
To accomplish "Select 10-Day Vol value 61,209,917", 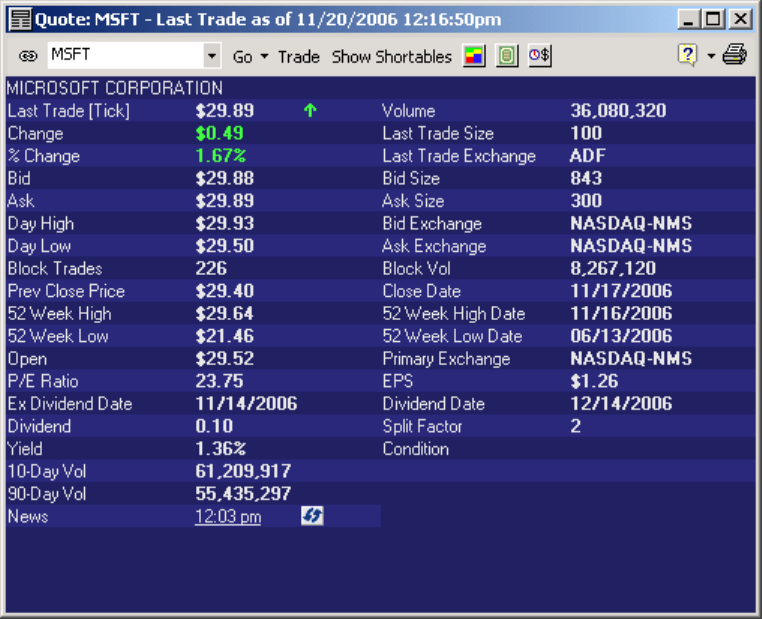I will click(x=243, y=471).
